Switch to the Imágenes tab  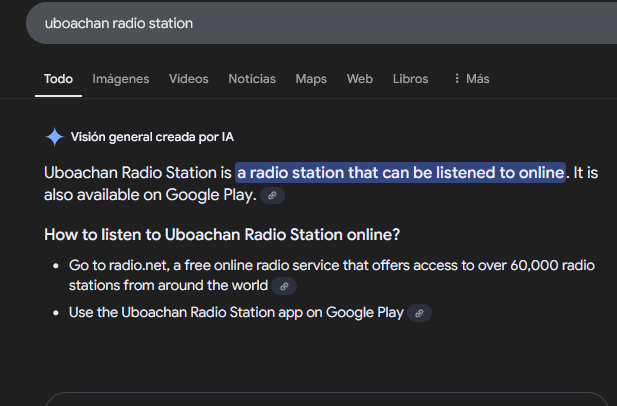(x=121, y=79)
